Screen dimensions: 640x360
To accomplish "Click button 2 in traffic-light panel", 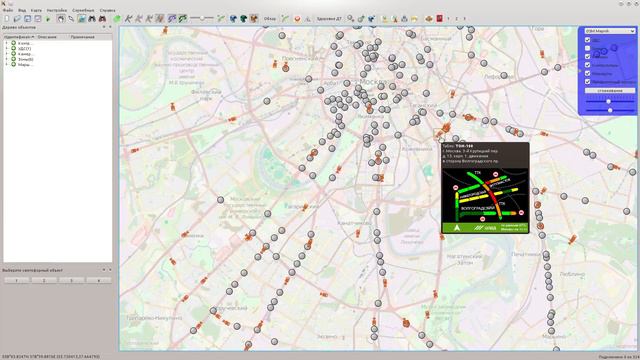I will (x=44, y=280).
